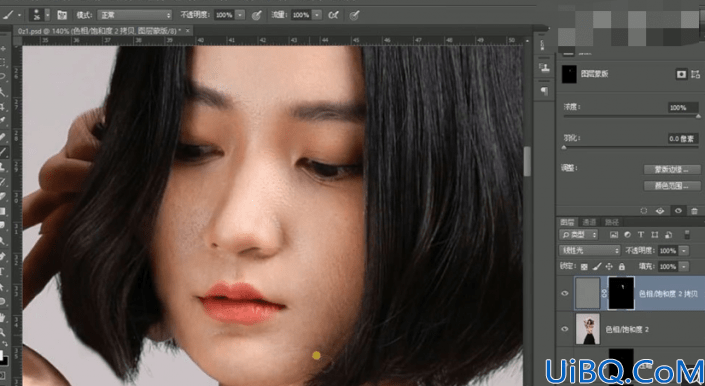The width and height of the screenshot is (705, 386).
Task: Expand the layer 不透明度 slider arrow
Action: pos(684,250)
